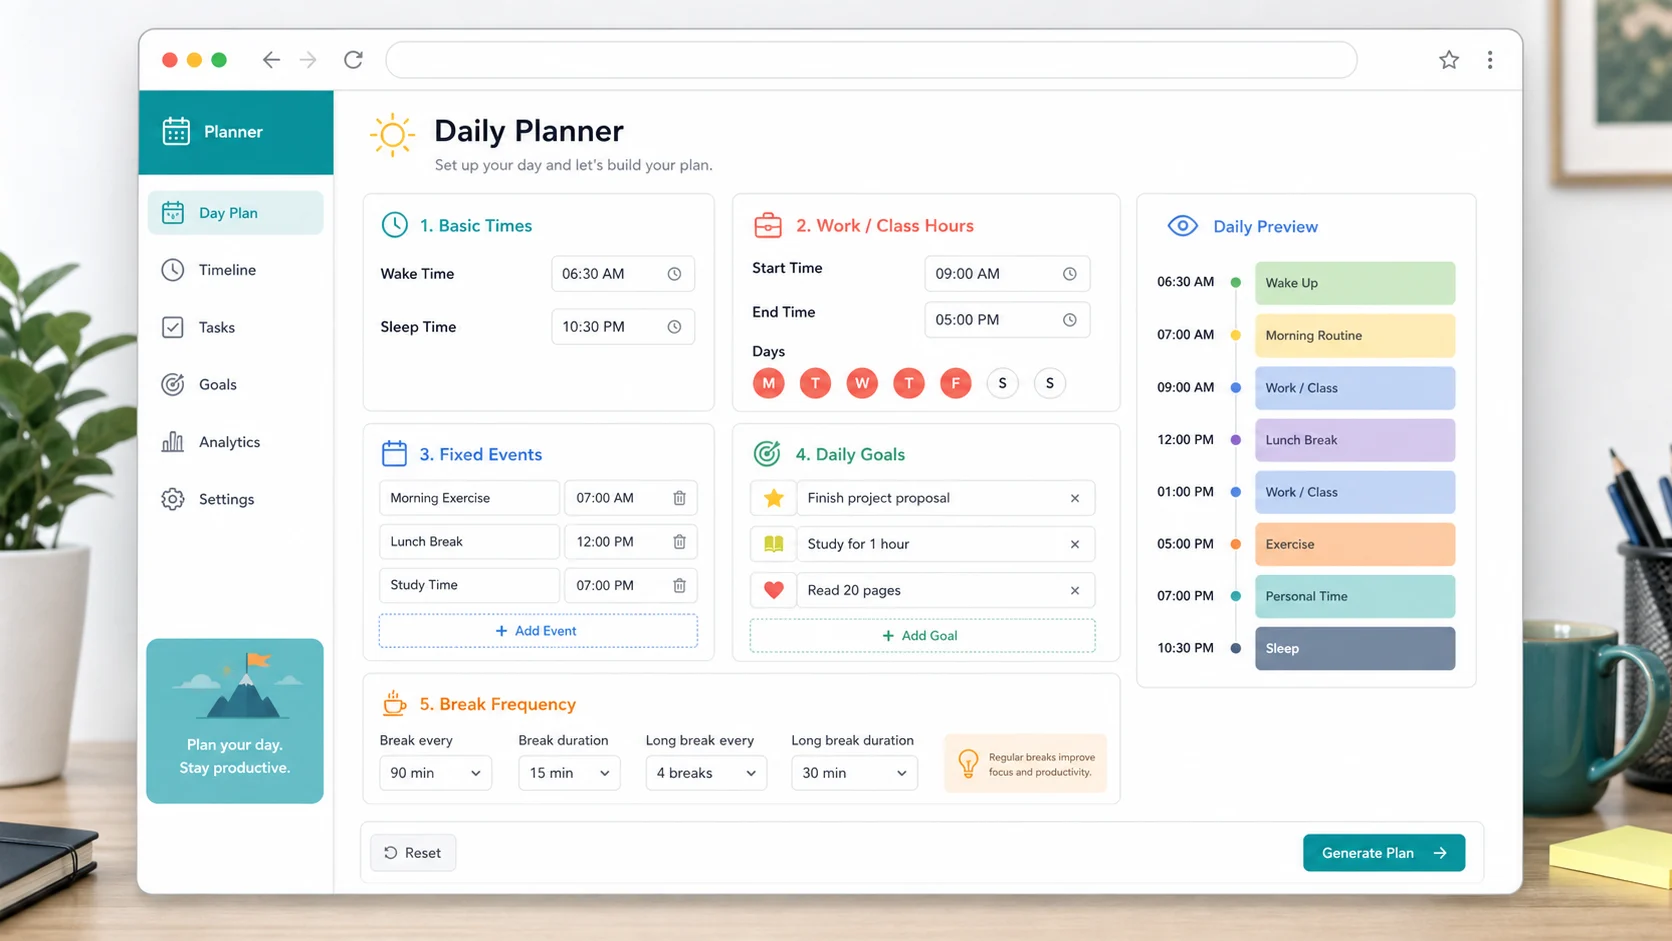Click the Add Event button
Image resolution: width=1672 pixels, height=941 pixels.
[x=538, y=631]
